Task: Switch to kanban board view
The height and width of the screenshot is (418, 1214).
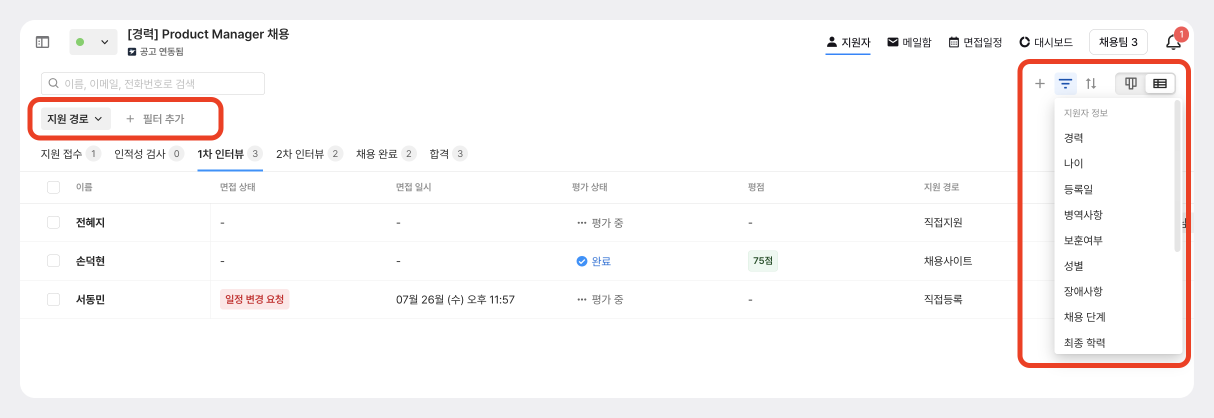Action: [1131, 84]
